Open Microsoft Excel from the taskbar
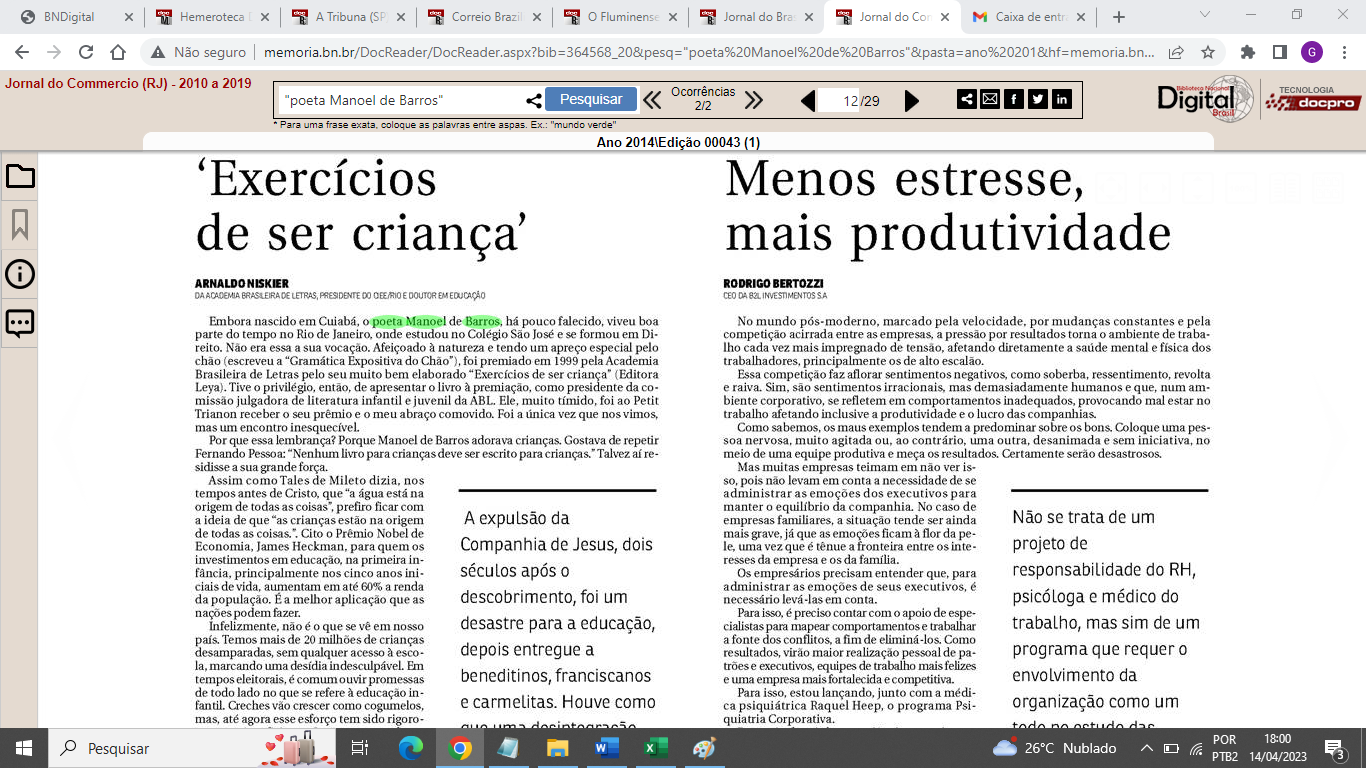1366x768 pixels. click(x=656, y=748)
